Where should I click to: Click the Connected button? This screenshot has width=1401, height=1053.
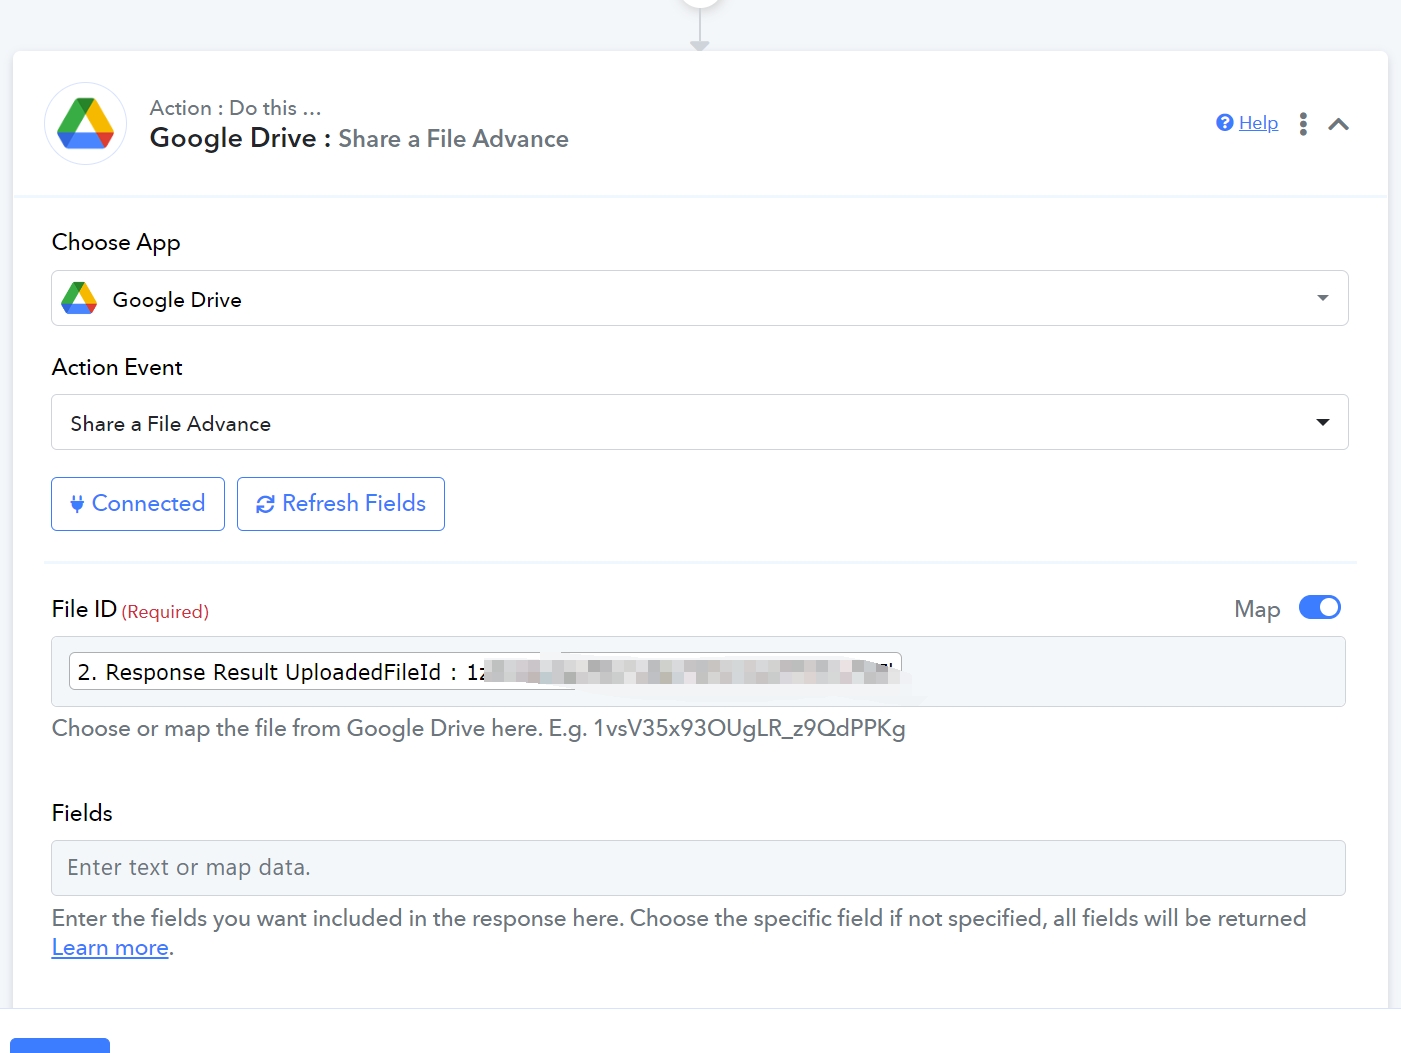click(138, 504)
